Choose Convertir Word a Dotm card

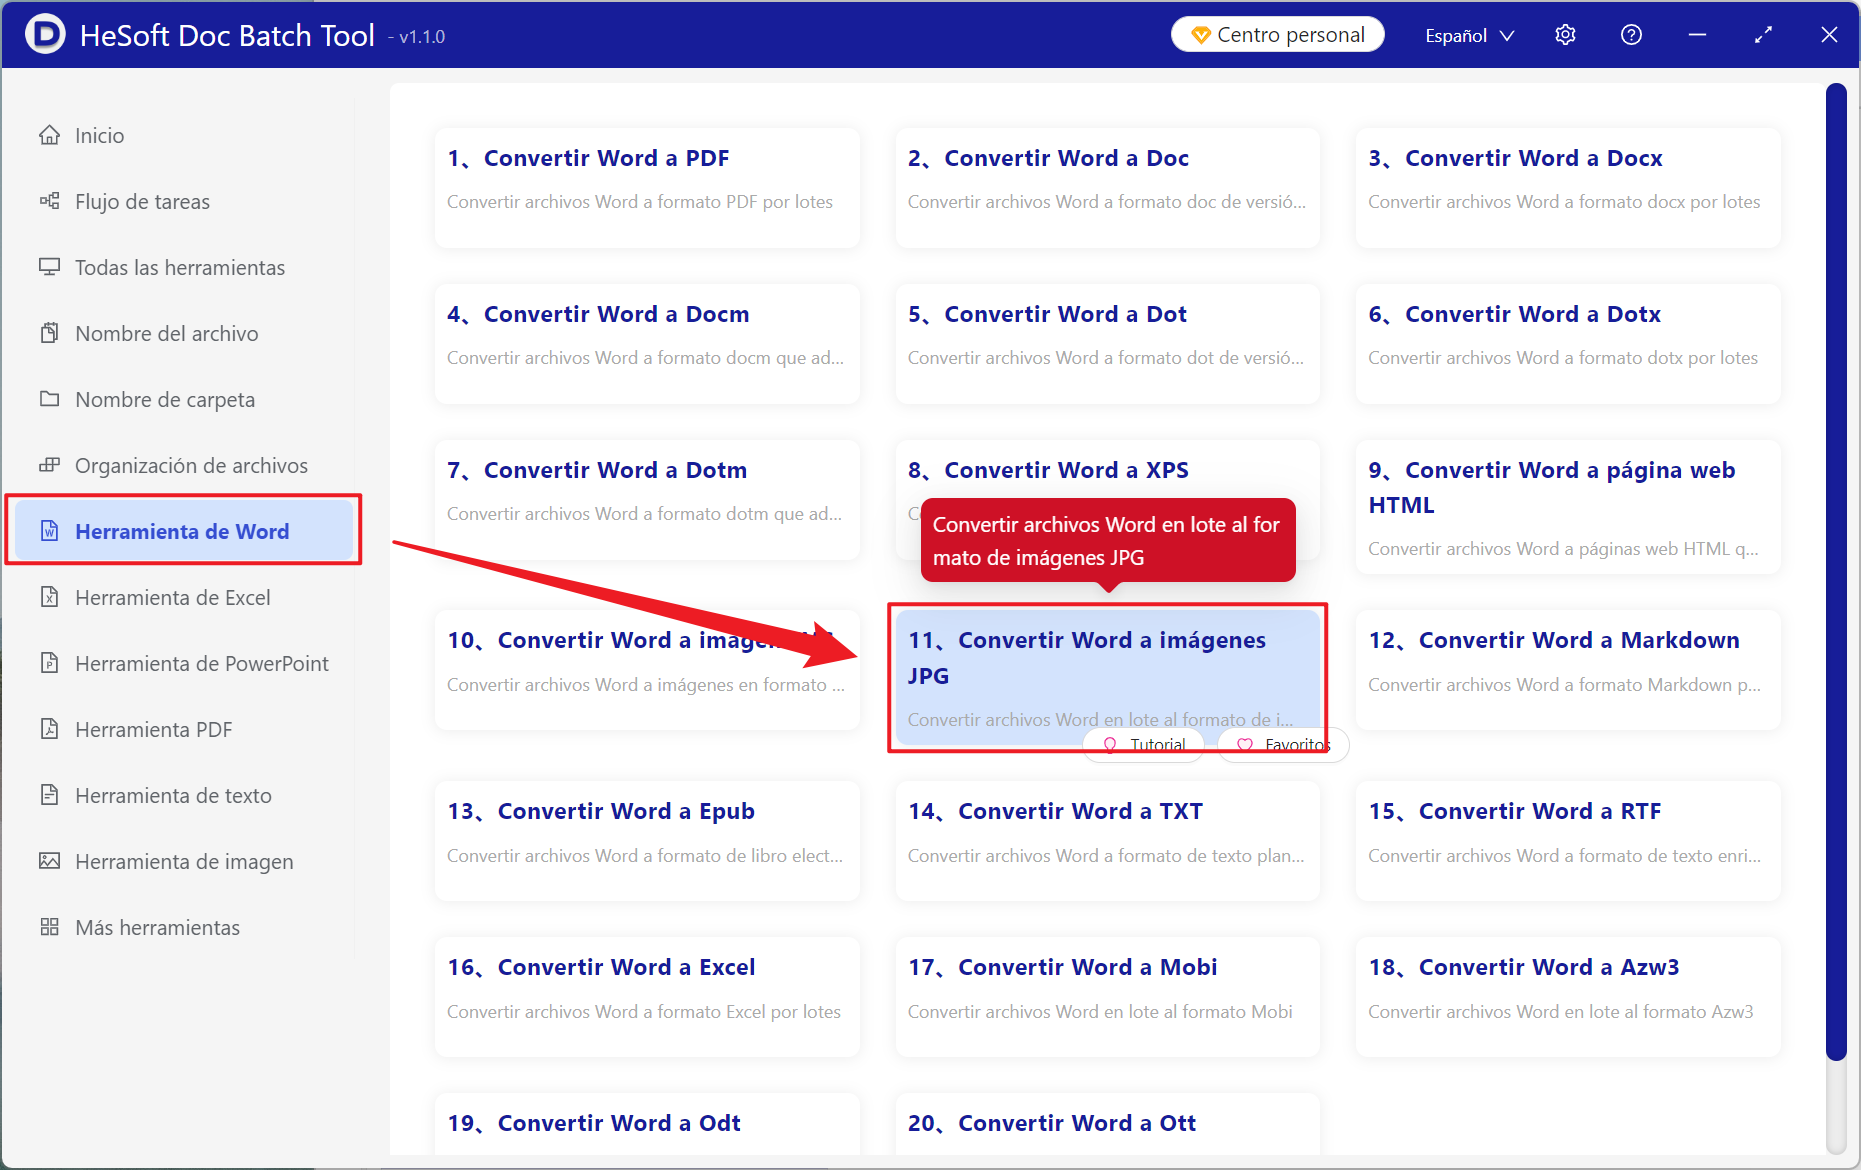pyautogui.click(x=647, y=499)
